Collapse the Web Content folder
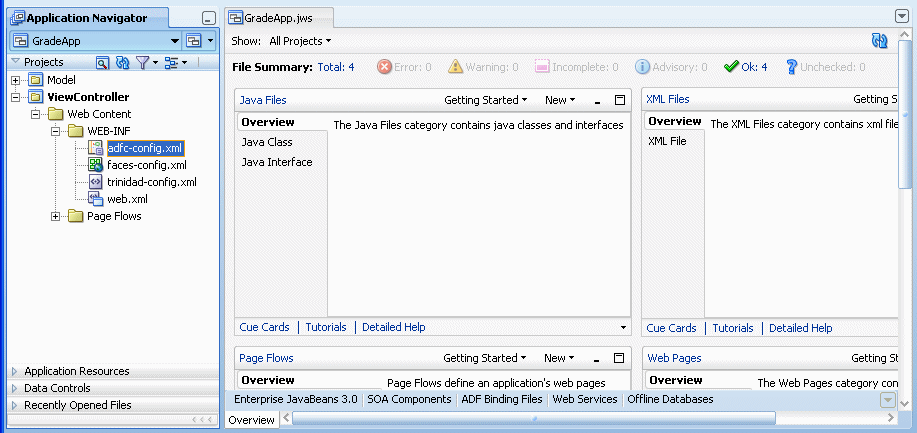This screenshot has height=433, width=917. point(35,114)
